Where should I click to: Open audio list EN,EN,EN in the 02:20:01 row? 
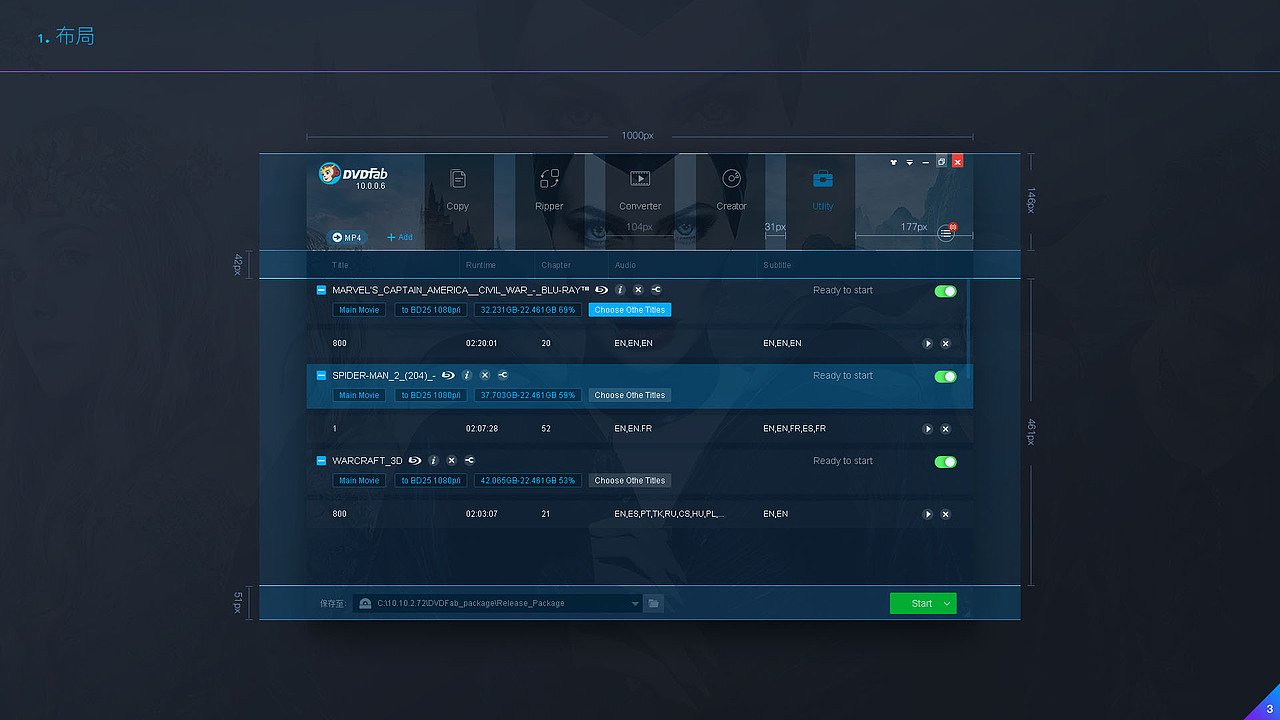[x=633, y=343]
